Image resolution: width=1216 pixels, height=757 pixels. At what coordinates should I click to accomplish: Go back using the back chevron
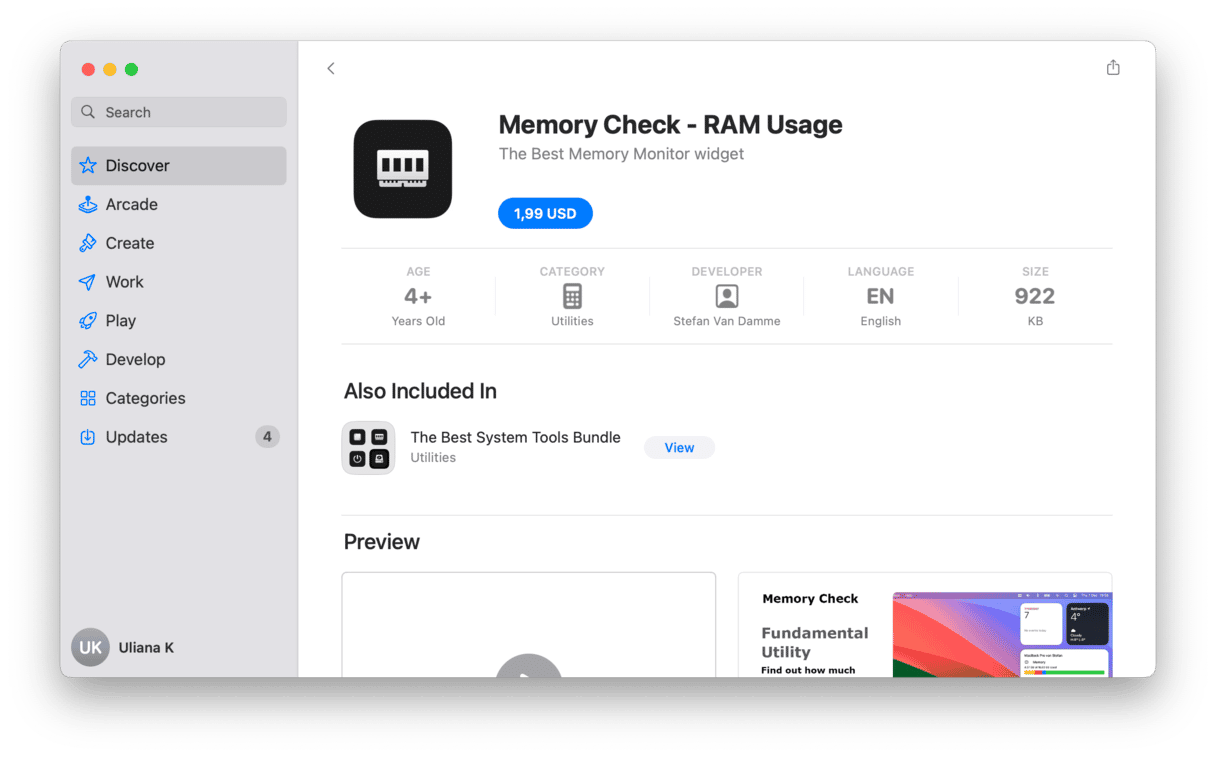coord(331,68)
